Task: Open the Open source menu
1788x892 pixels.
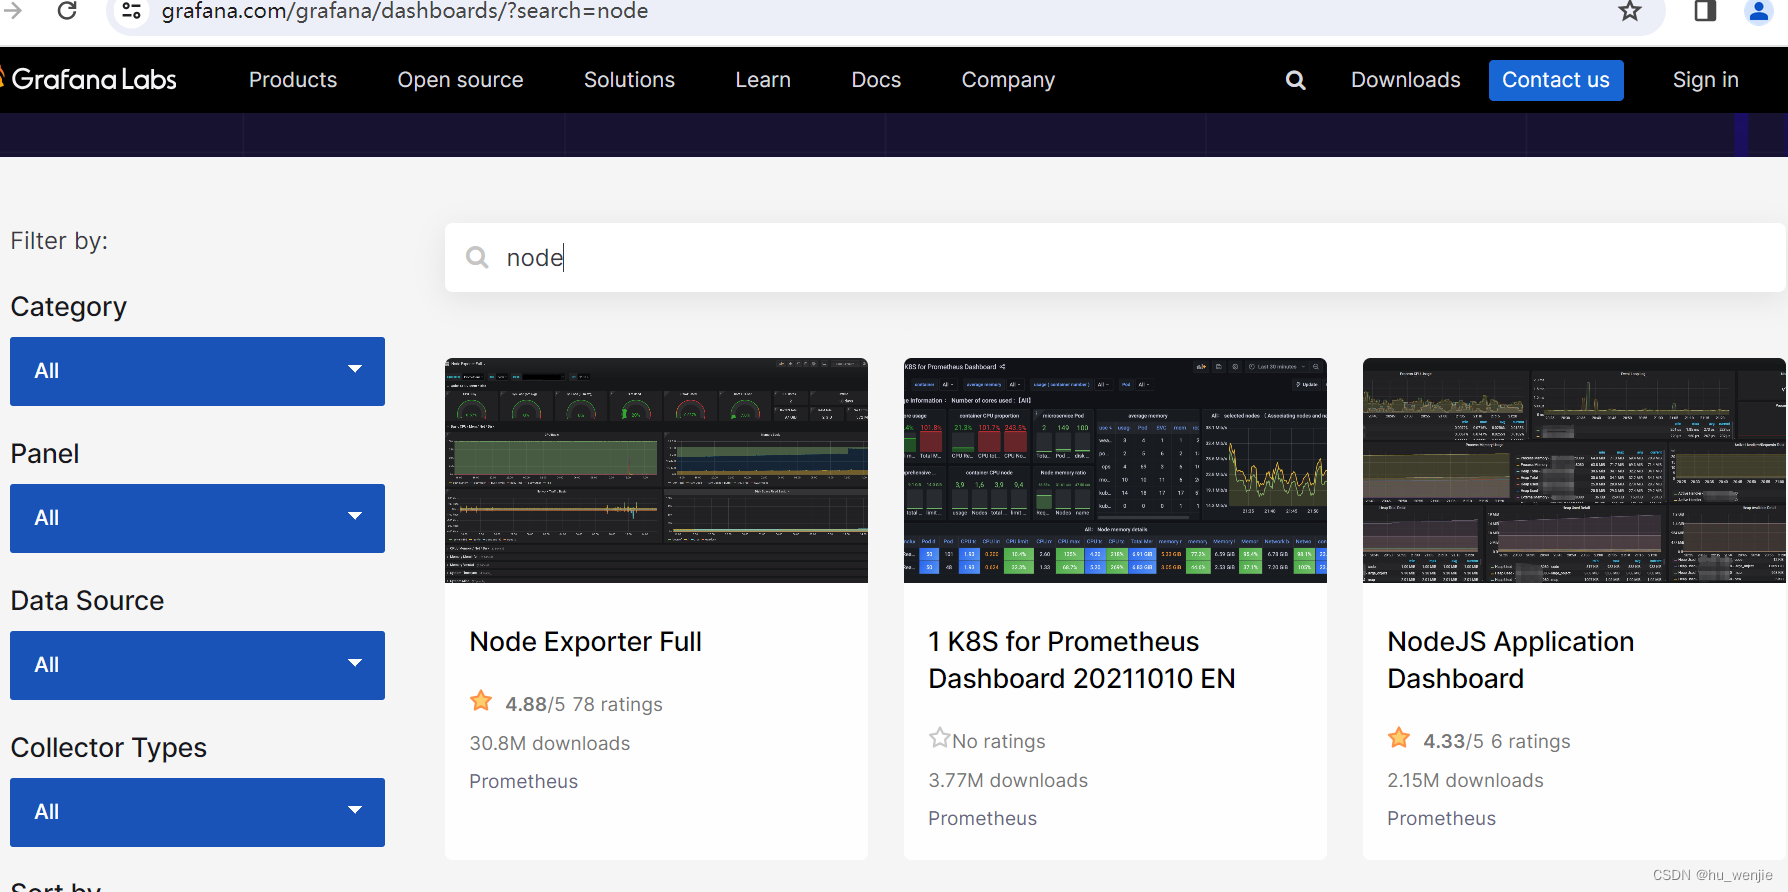Action: [x=460, y=80]
